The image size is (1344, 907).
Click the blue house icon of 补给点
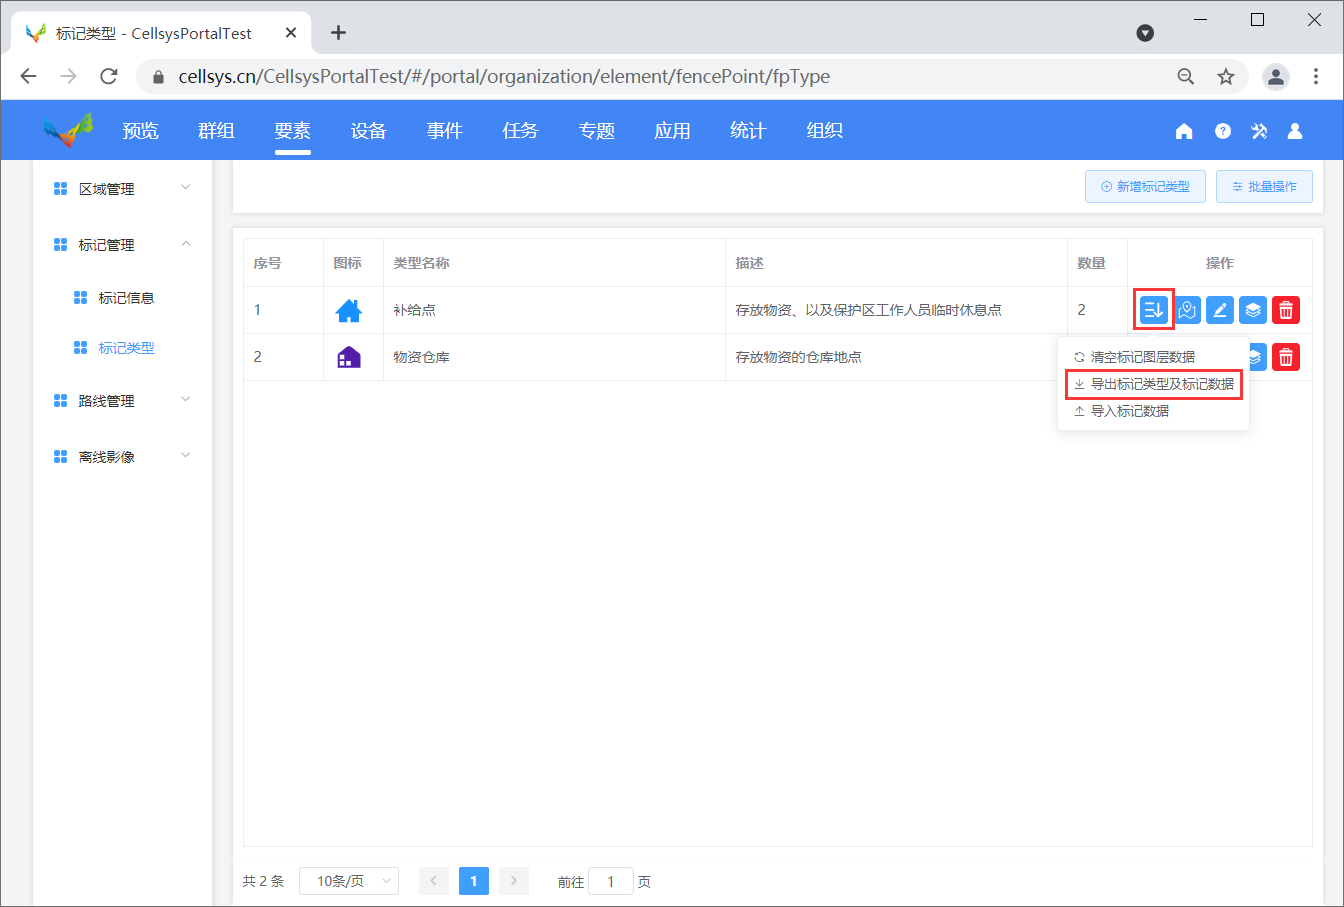pyautogui.click(x=348, y=310)
